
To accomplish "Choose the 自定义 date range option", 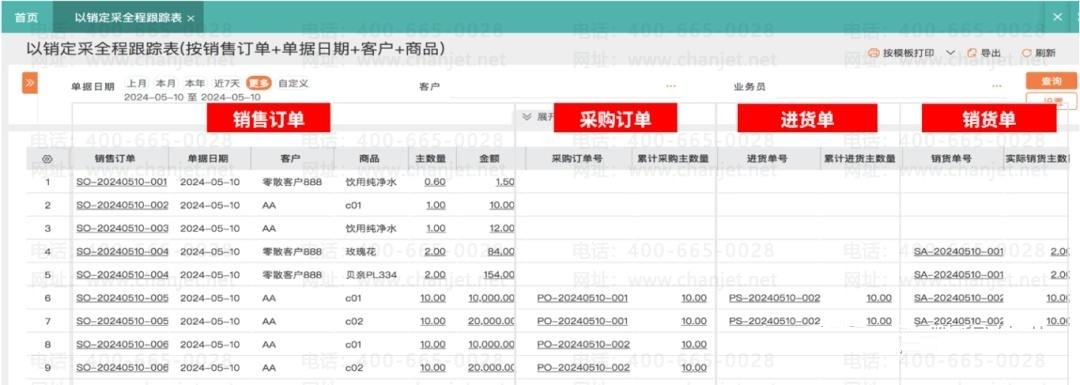I will click(293, 83).
